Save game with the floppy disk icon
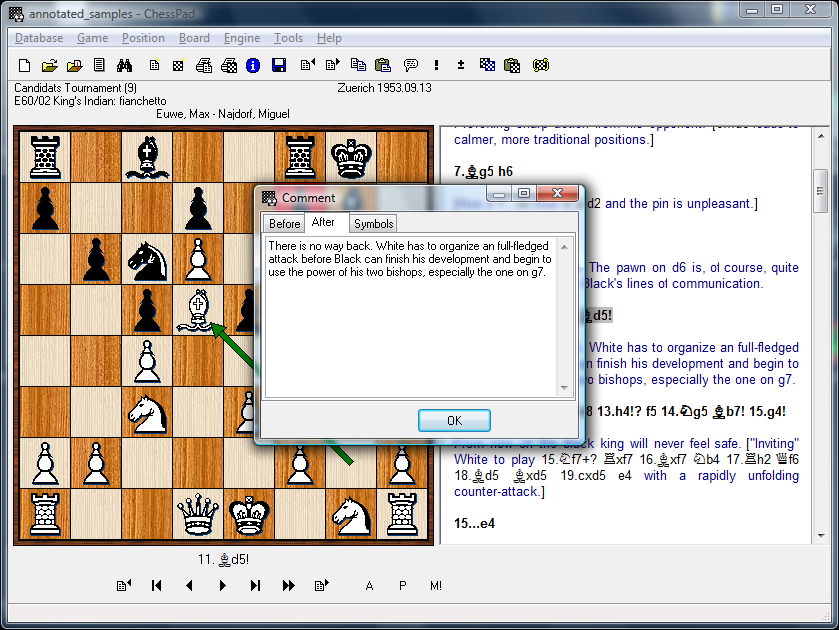This screenshot has width=839, height=630. coord(279,66)
